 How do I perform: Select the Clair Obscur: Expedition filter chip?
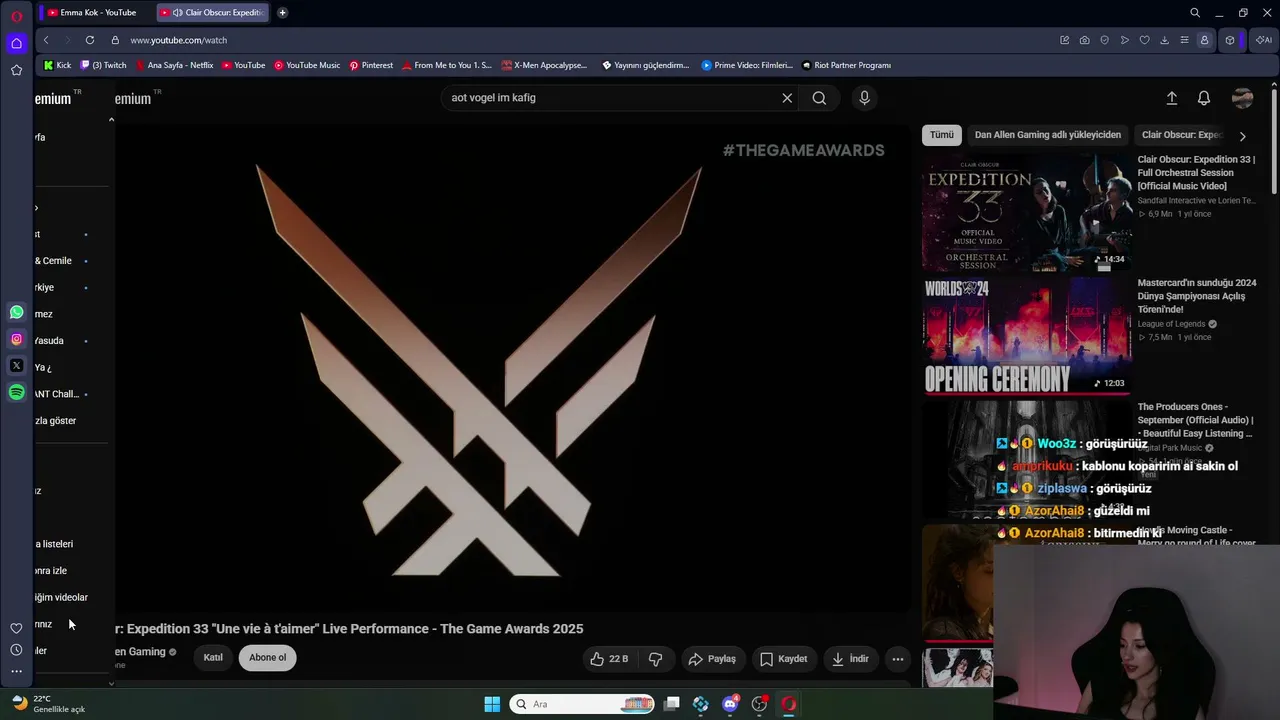[1183, 135]
